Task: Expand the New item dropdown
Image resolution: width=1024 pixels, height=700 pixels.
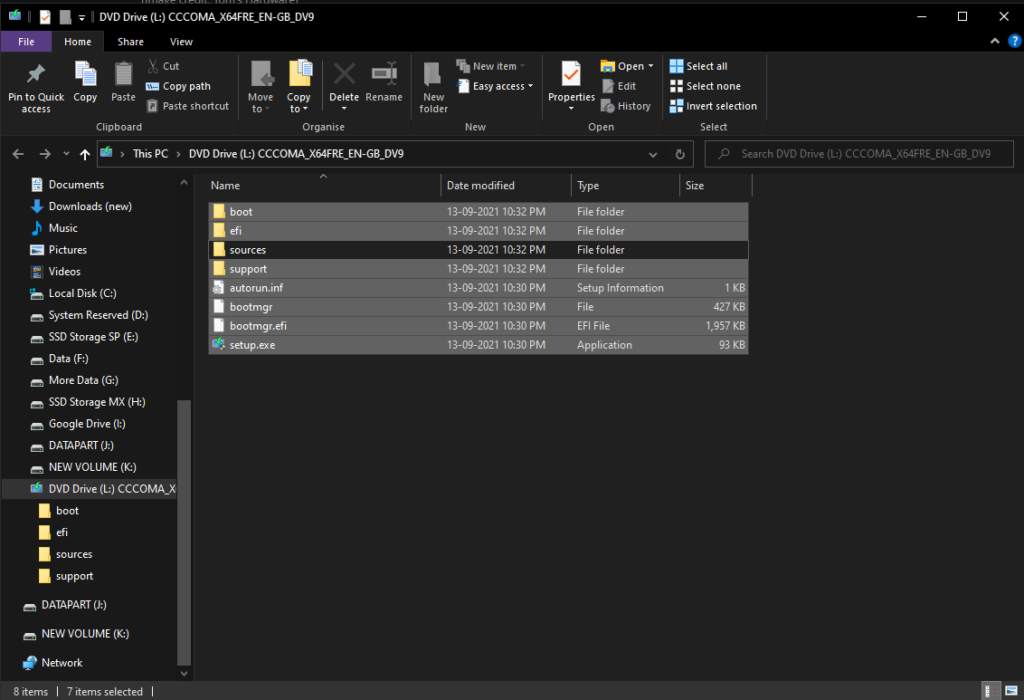Action: [x=492, y=65]
